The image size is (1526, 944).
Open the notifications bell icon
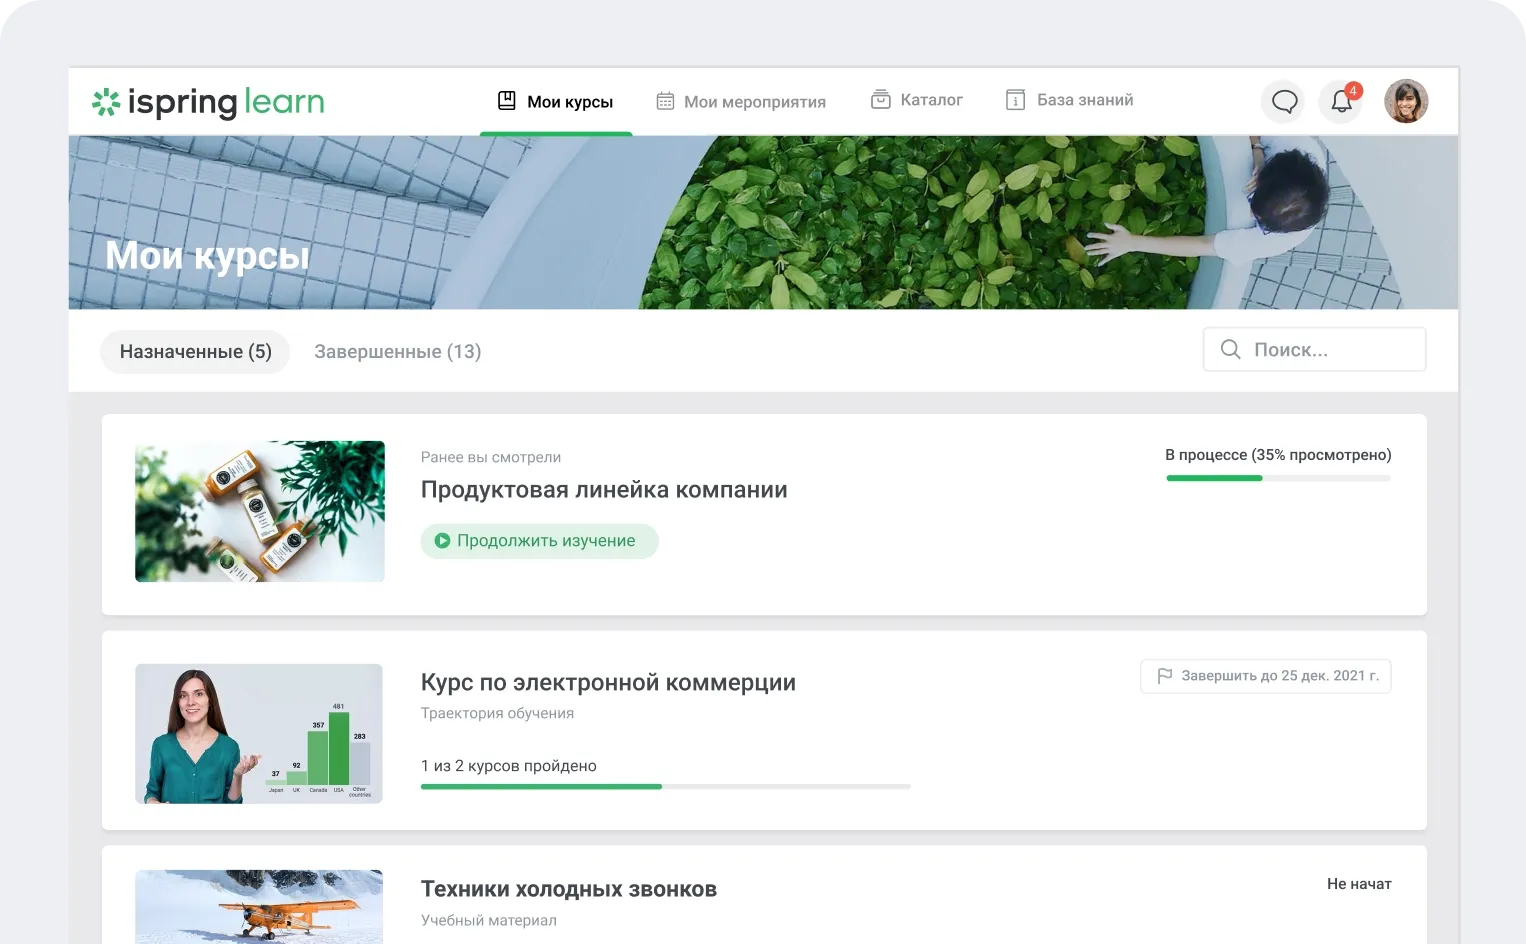pyautogui.click(x=1341, y=101)
